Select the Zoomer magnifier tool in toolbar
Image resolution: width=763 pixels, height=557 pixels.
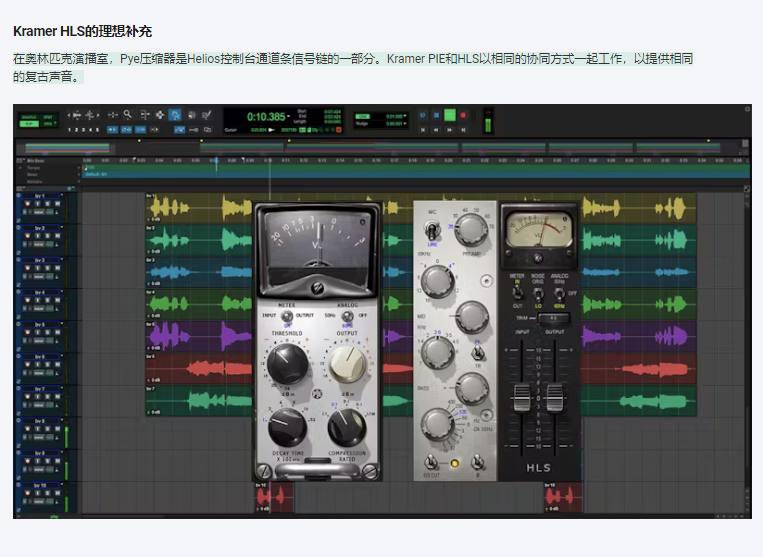point(127,114)
